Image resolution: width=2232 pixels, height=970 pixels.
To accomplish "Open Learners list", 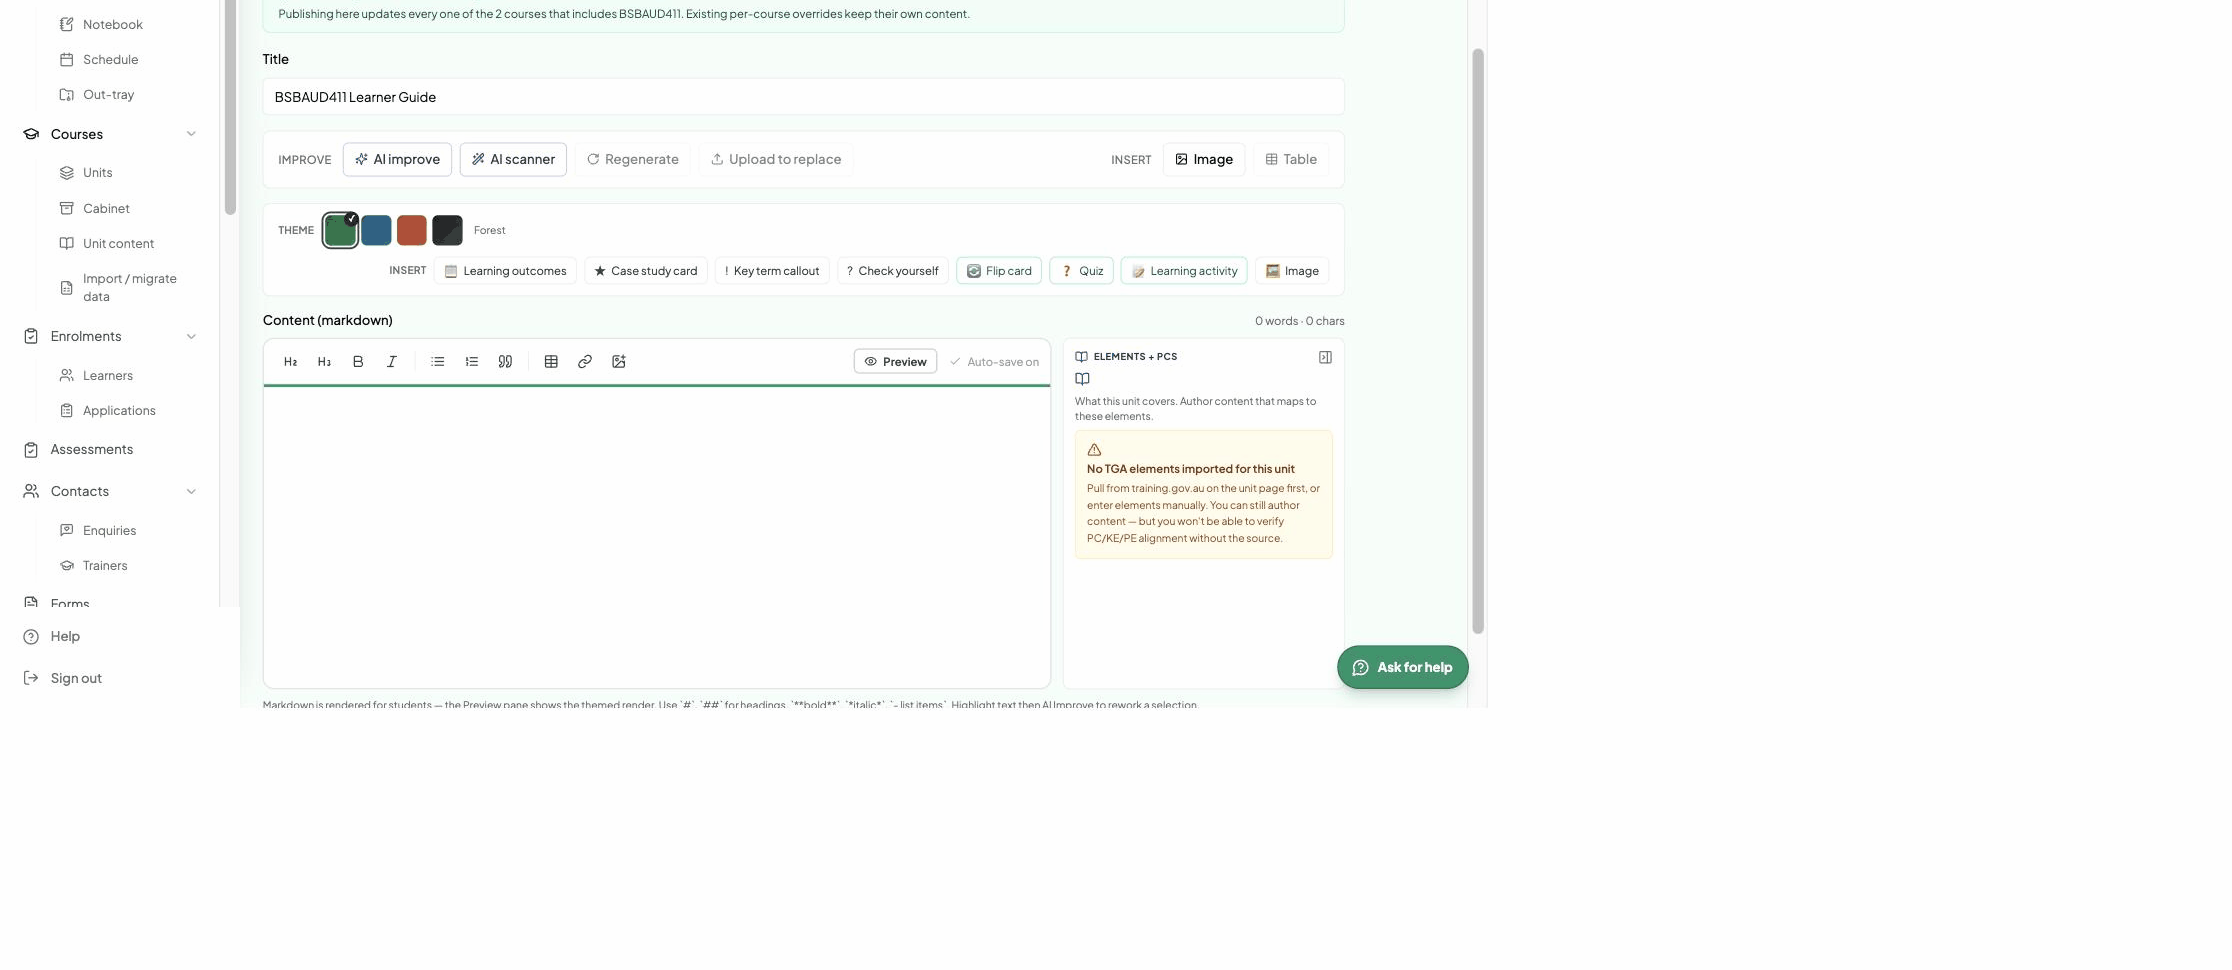I will pos(108,376).
